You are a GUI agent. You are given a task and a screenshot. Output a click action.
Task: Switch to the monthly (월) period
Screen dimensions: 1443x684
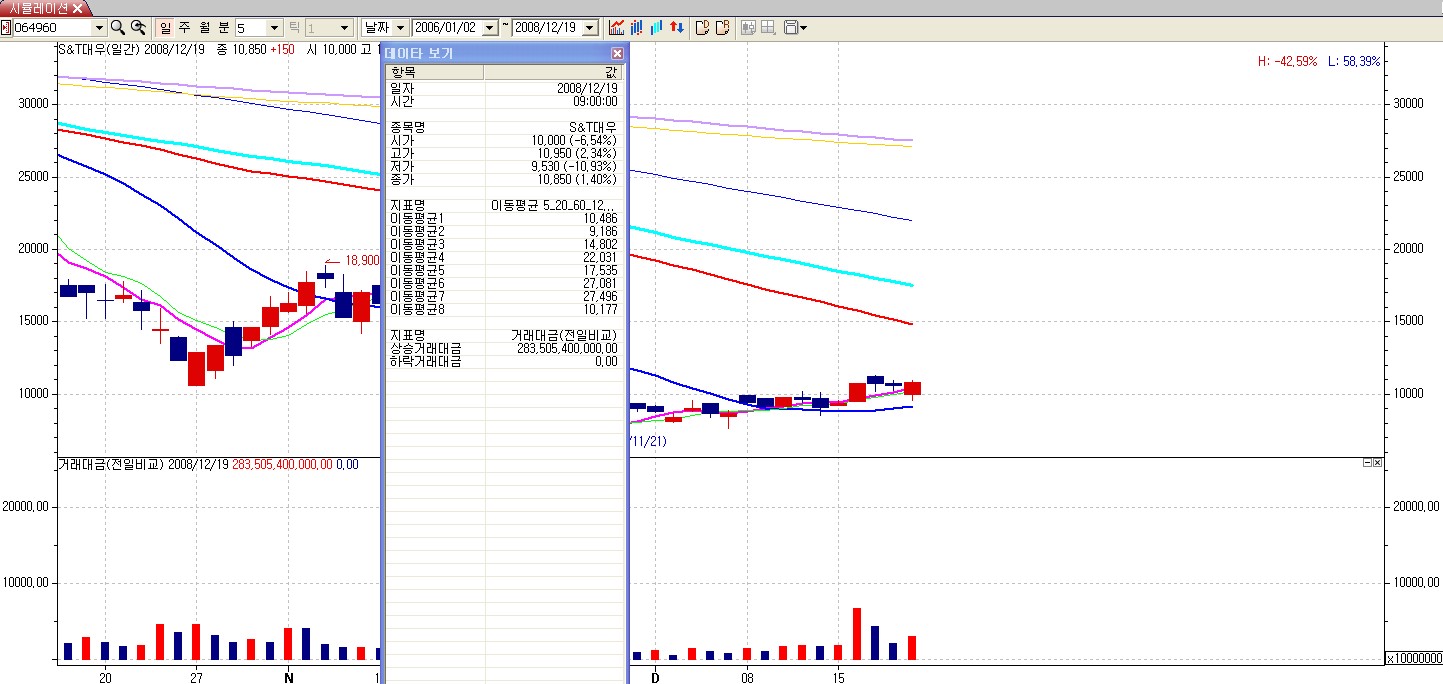[x=204, y=28]
